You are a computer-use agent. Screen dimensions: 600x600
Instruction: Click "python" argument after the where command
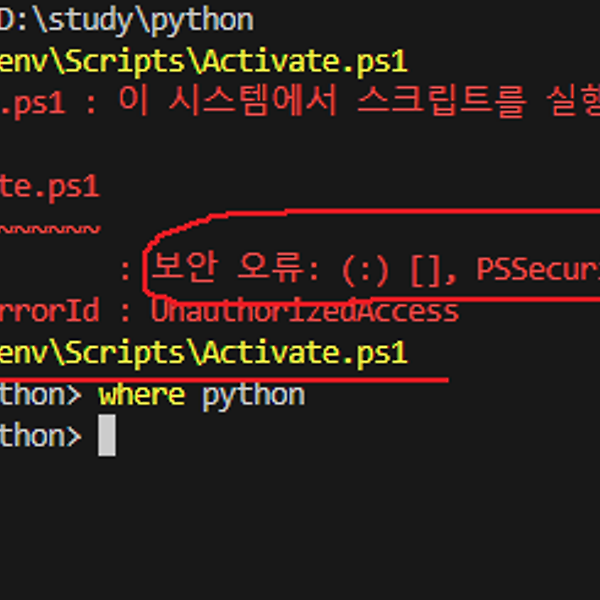253,394
